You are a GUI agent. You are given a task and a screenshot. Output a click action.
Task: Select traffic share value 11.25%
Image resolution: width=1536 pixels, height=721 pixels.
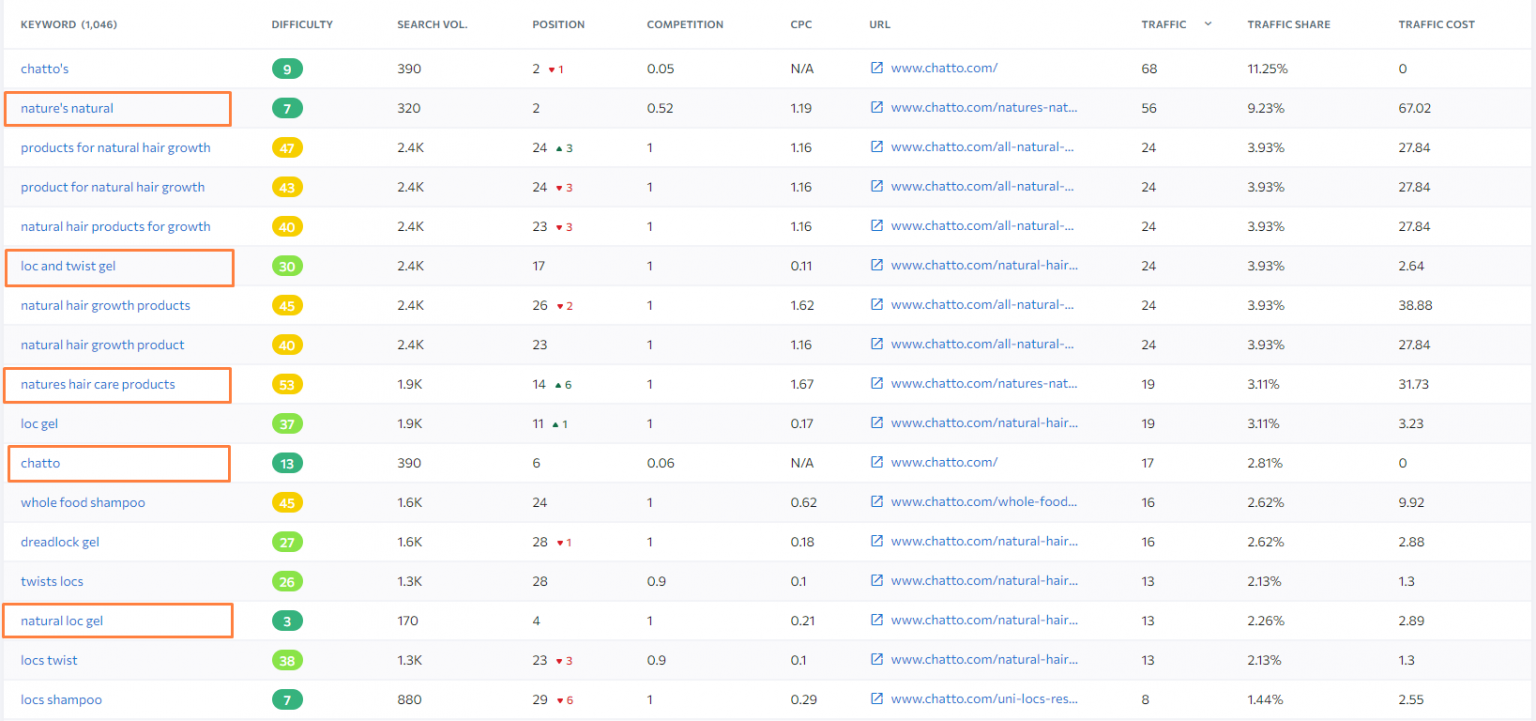pos(1267,69)
